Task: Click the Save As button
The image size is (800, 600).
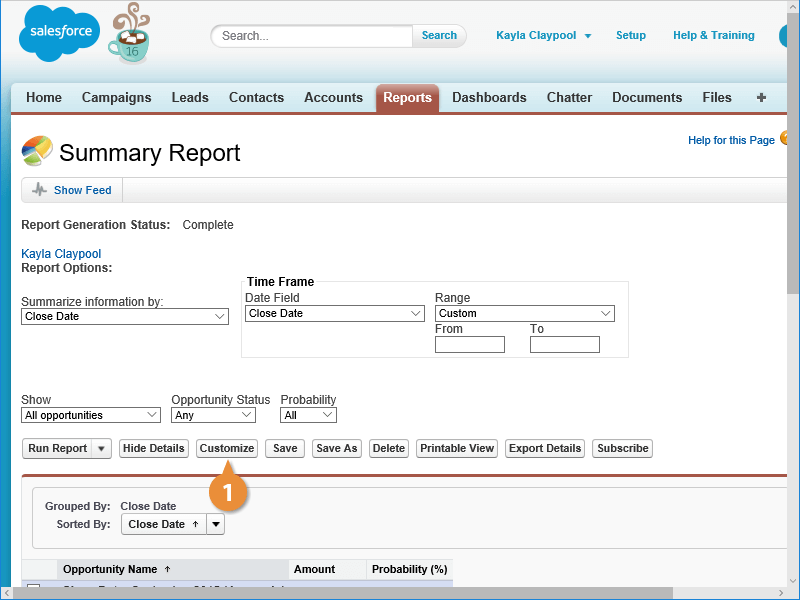Action: point(337,448)
